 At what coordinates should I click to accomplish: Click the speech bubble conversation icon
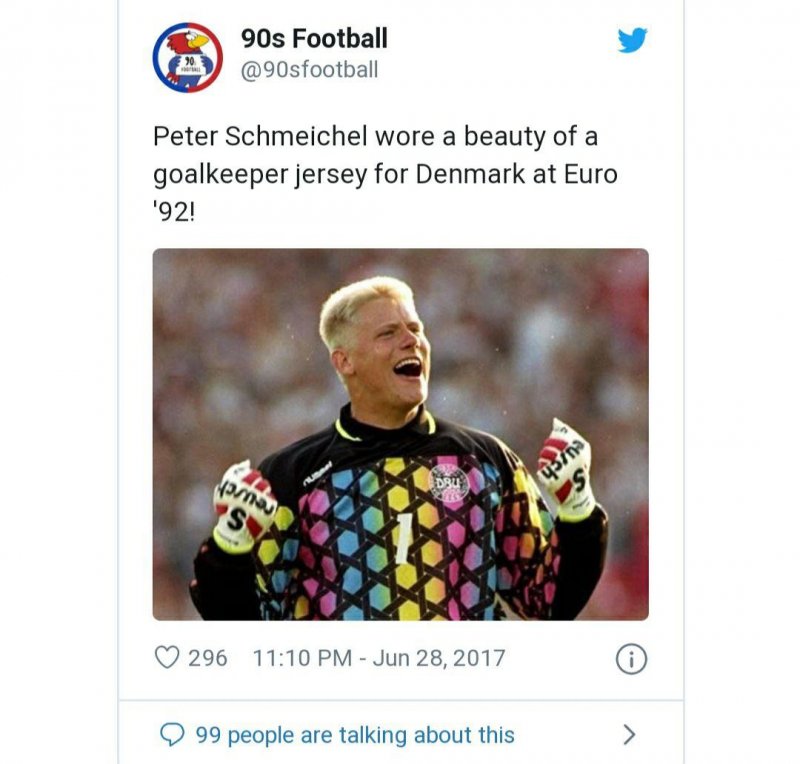click(x=173, y=735)
